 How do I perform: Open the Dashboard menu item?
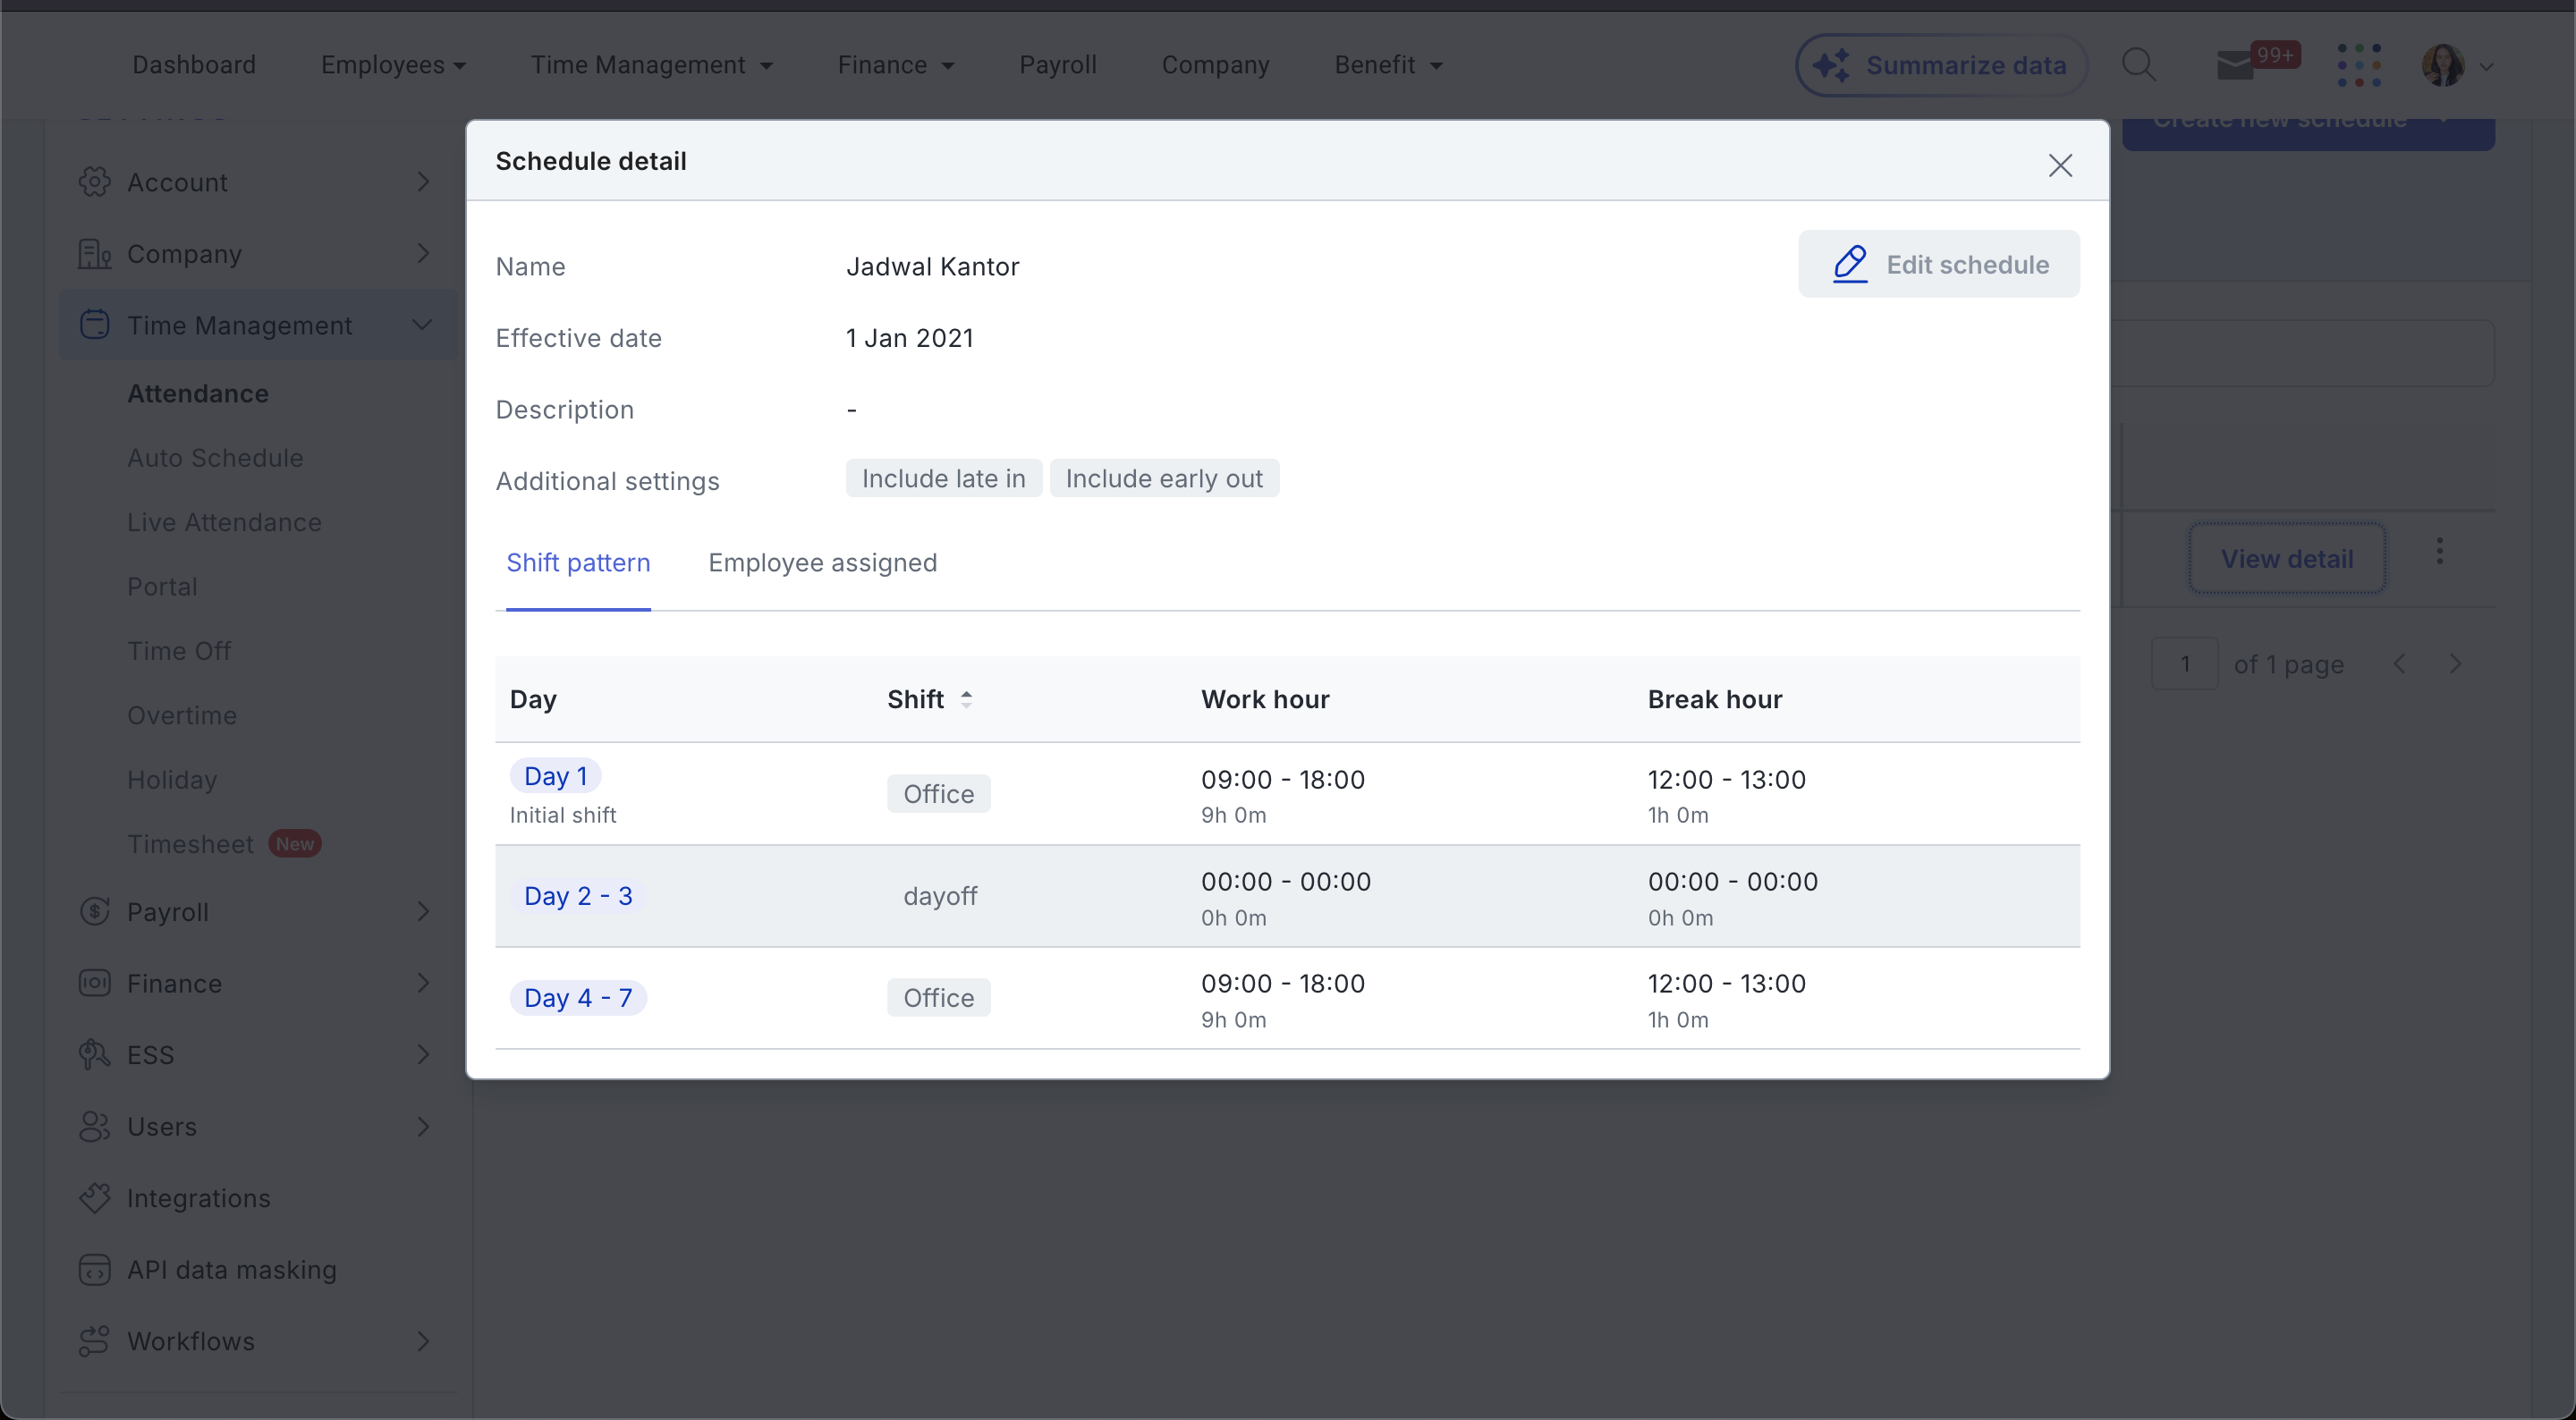pos(194,65)
